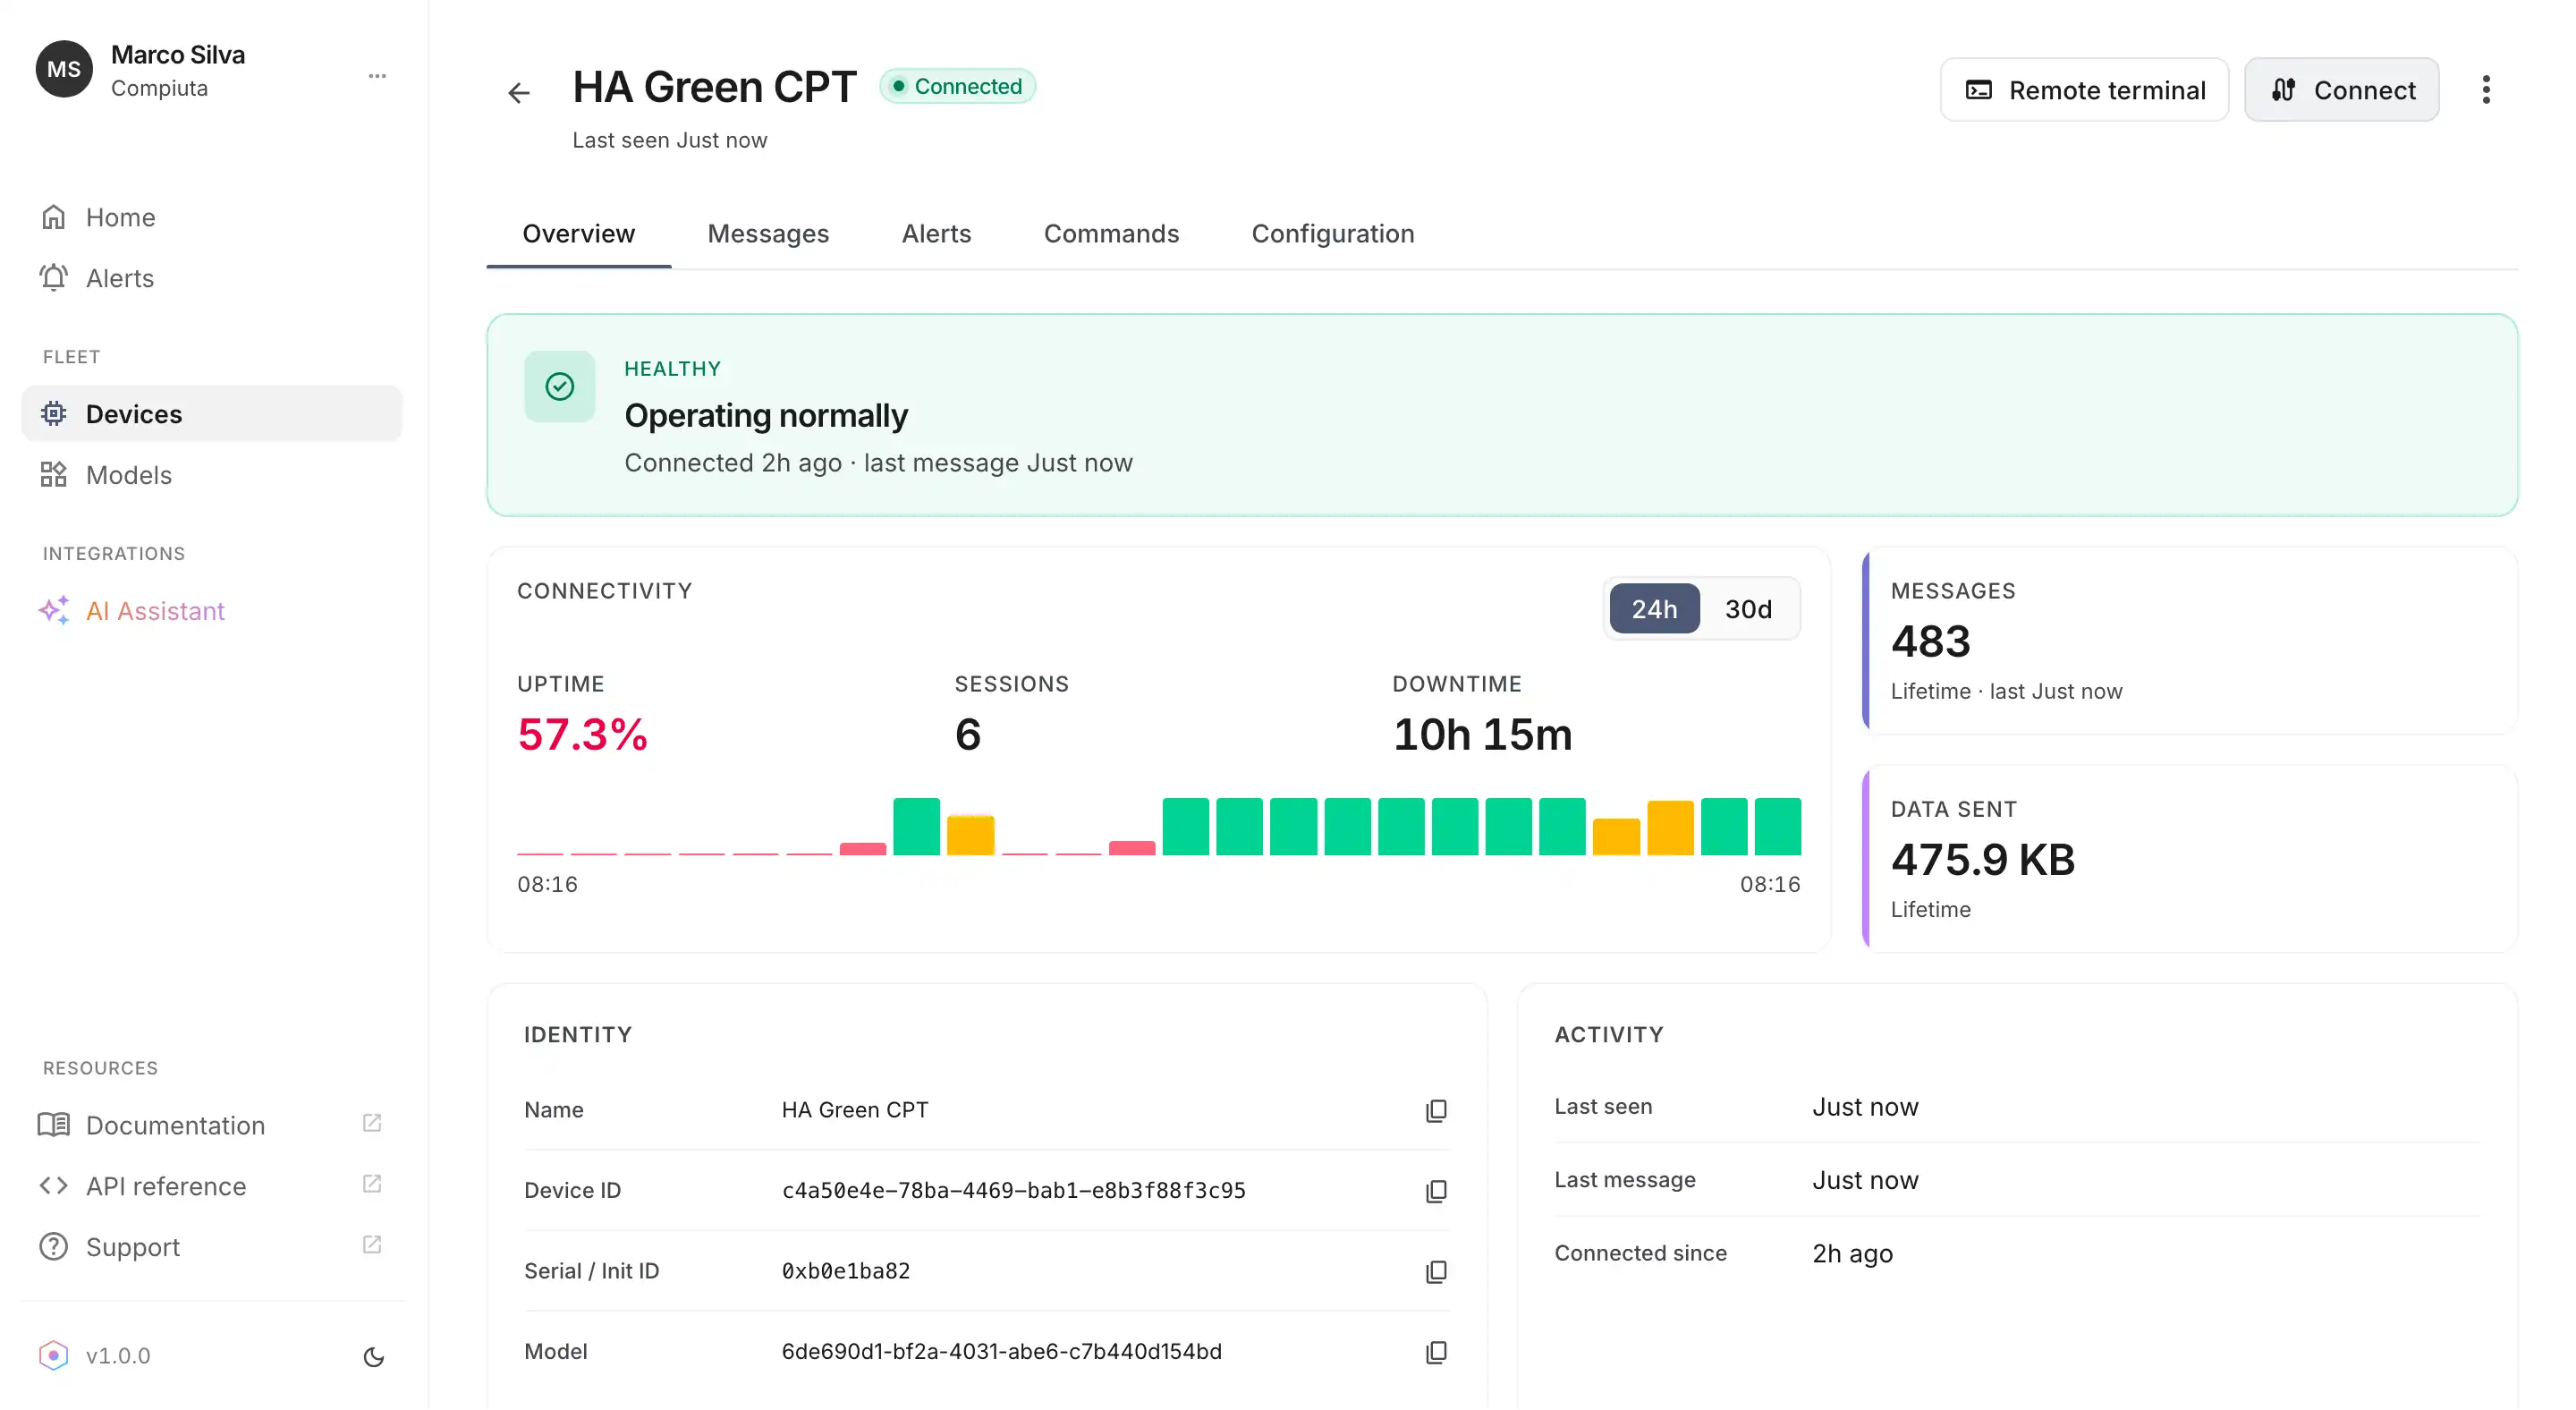Open the Remote terminal
This screenshot has width=2576, height=1410.
tap(2085, 90)
